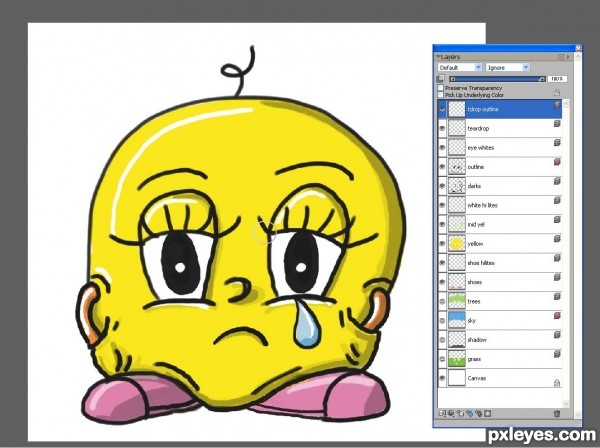This screenshot has width=600, height=448.
Task: Toggle visibility of white hi lites layer
Action: 442,205
